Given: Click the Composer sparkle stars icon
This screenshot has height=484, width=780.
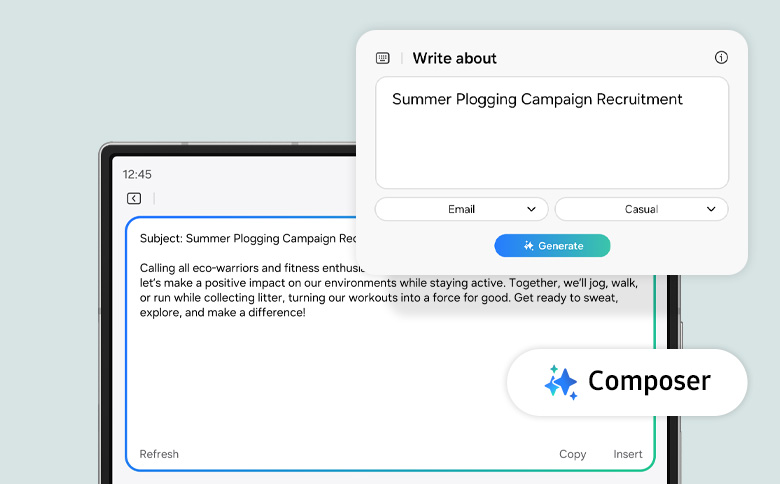Looking at the screenshot, I should pos(561,382).
